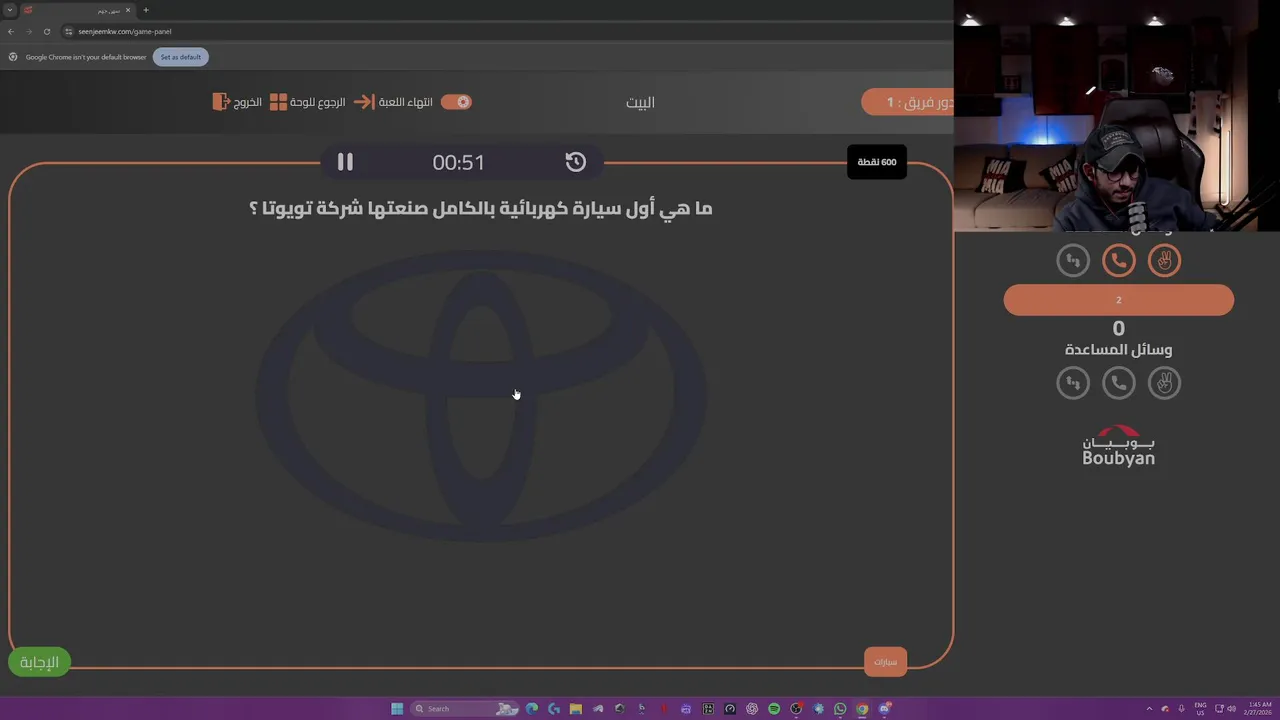Use the grey lifeline icon above the team bar
This screenshot has width=1280, height=720.
[x=1073, y=261]
